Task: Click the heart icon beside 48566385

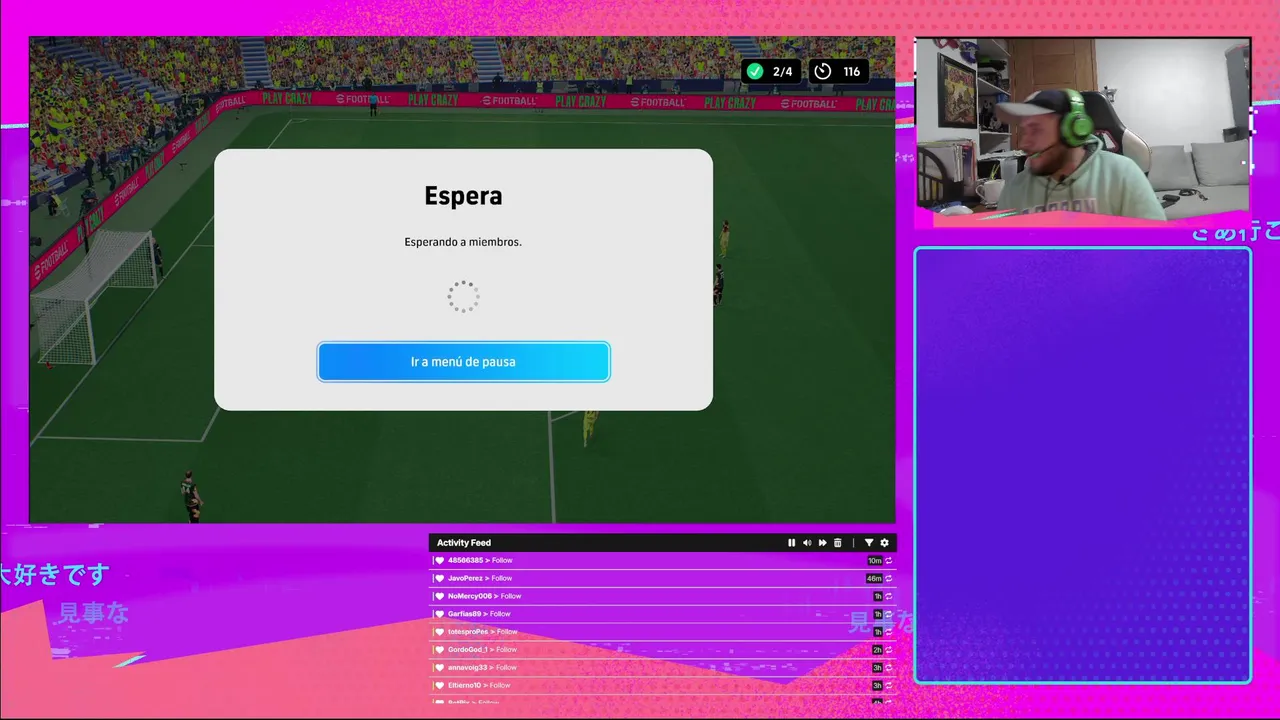Action: tap(439, 561)
